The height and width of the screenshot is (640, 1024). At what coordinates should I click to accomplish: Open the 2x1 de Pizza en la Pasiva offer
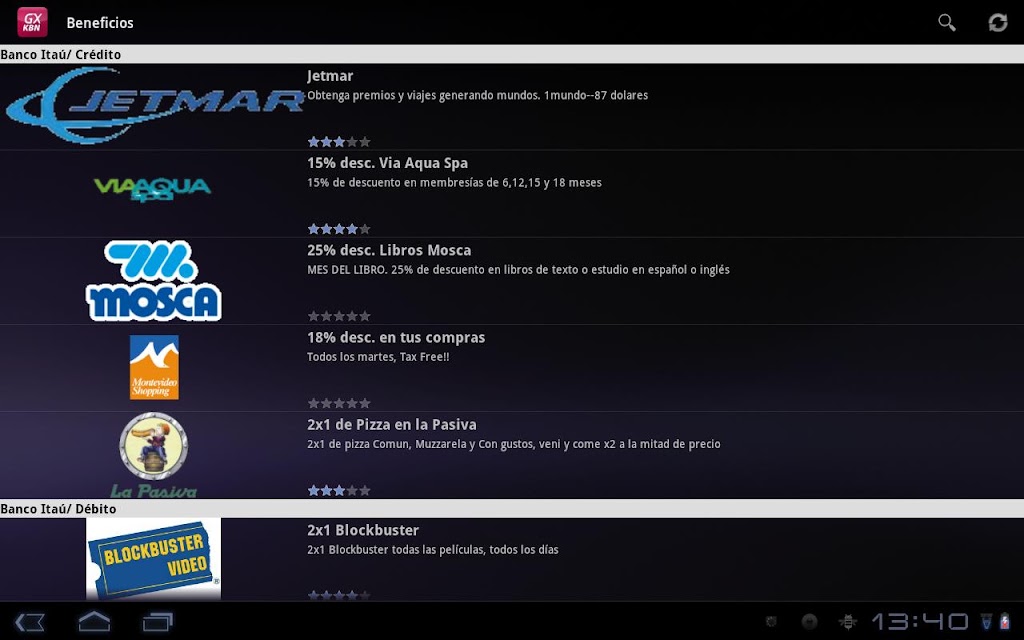pyautogui.click(x=512, y=455)
